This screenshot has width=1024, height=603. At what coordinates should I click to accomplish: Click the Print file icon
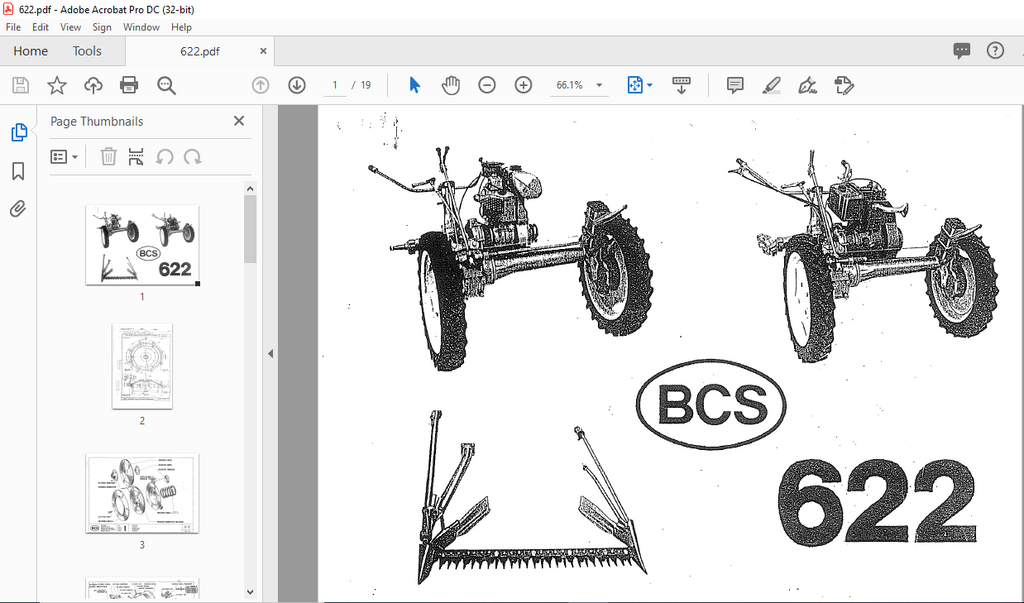[129, 86]
